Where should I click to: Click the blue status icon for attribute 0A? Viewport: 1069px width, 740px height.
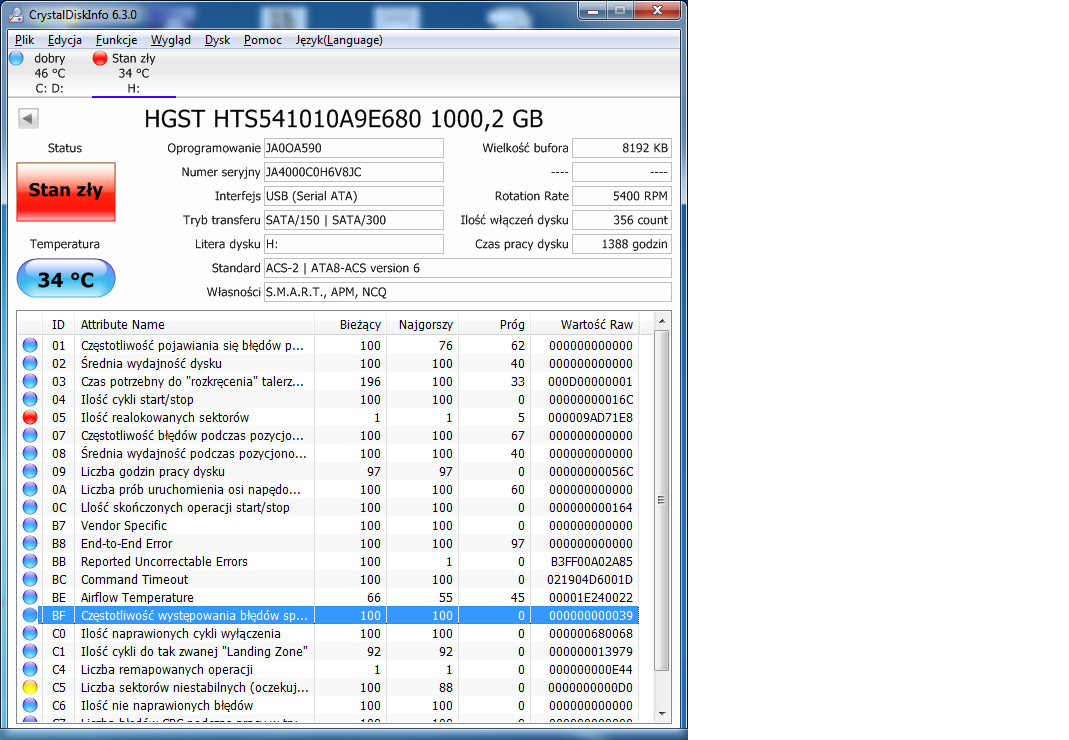tap(30, 489)
